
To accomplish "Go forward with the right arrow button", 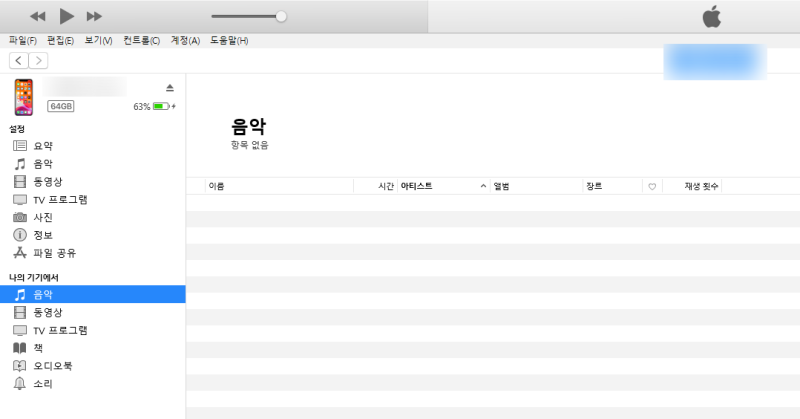I will (x=38, y=61).
